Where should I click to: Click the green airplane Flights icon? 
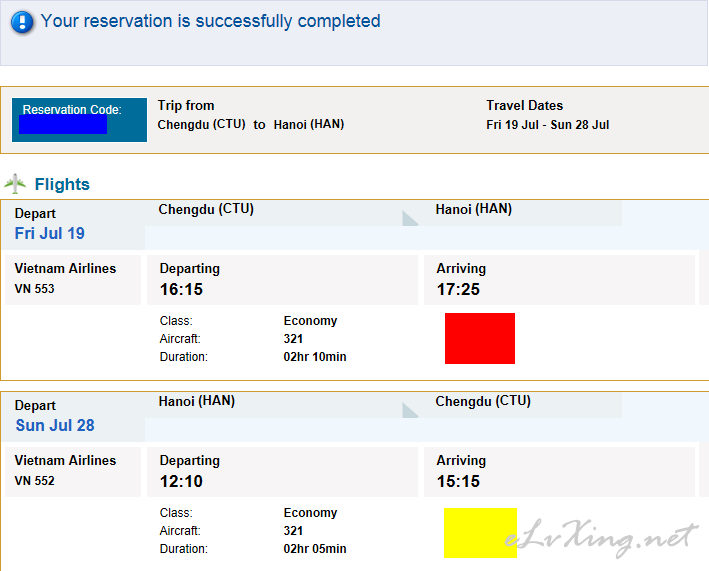coord(15,184)
